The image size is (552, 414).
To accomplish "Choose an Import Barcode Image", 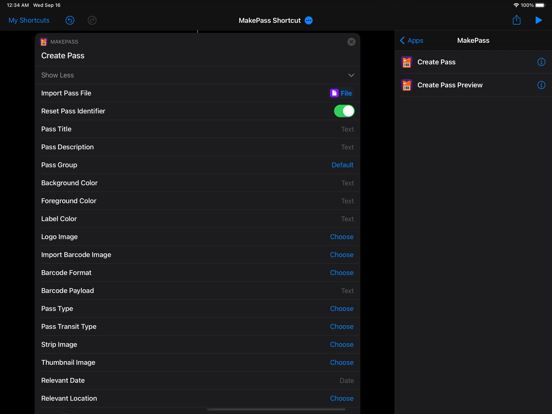I will 341,255.
